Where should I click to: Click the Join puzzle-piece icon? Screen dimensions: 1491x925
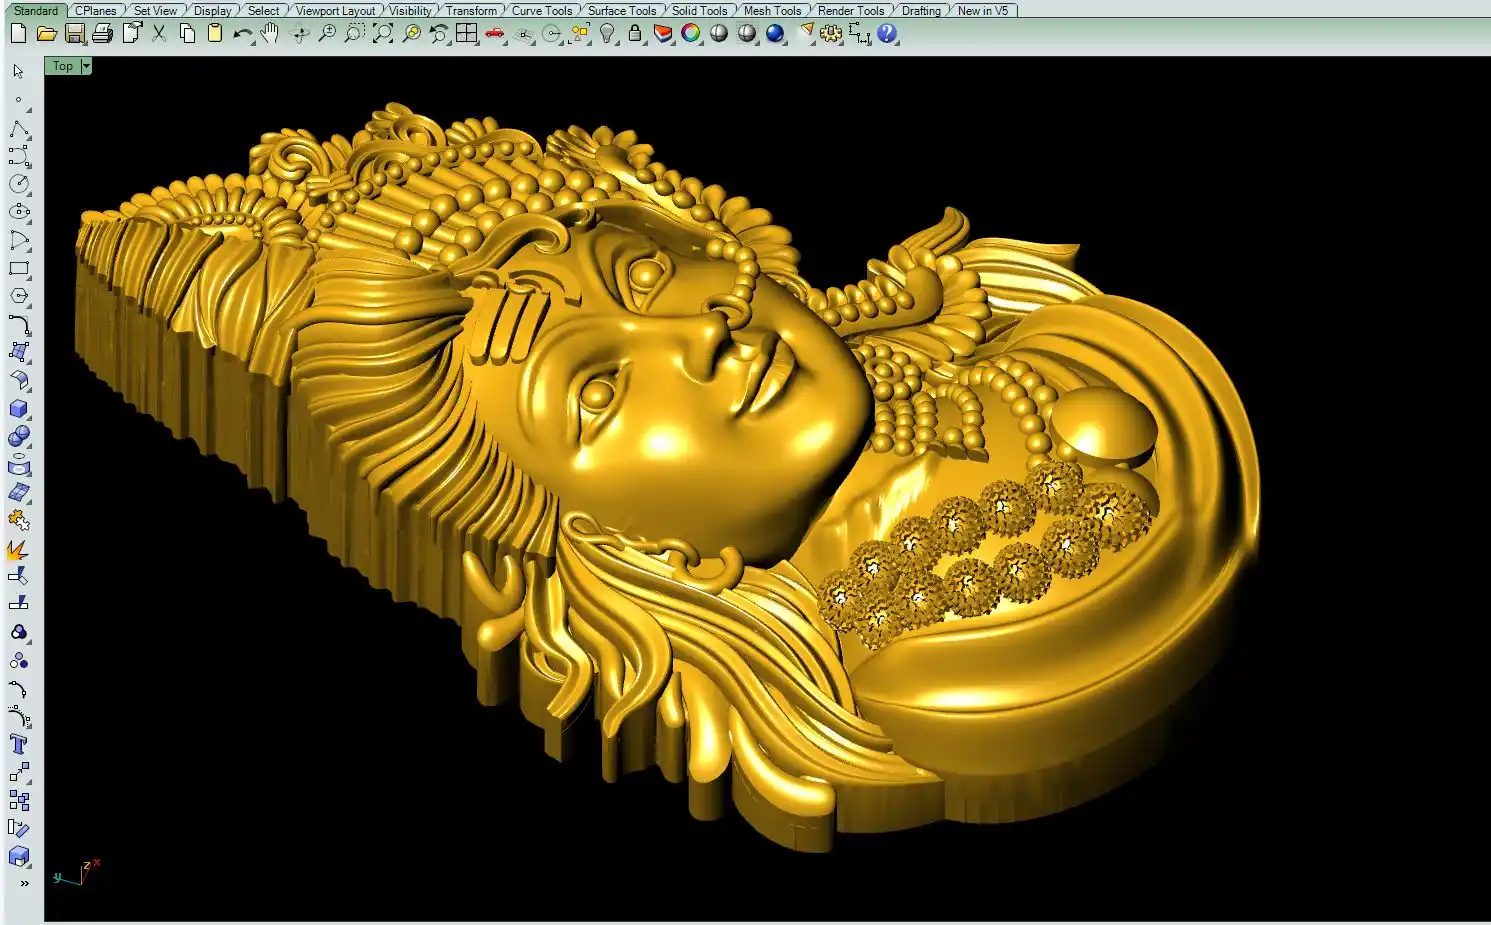click(19, 520)
